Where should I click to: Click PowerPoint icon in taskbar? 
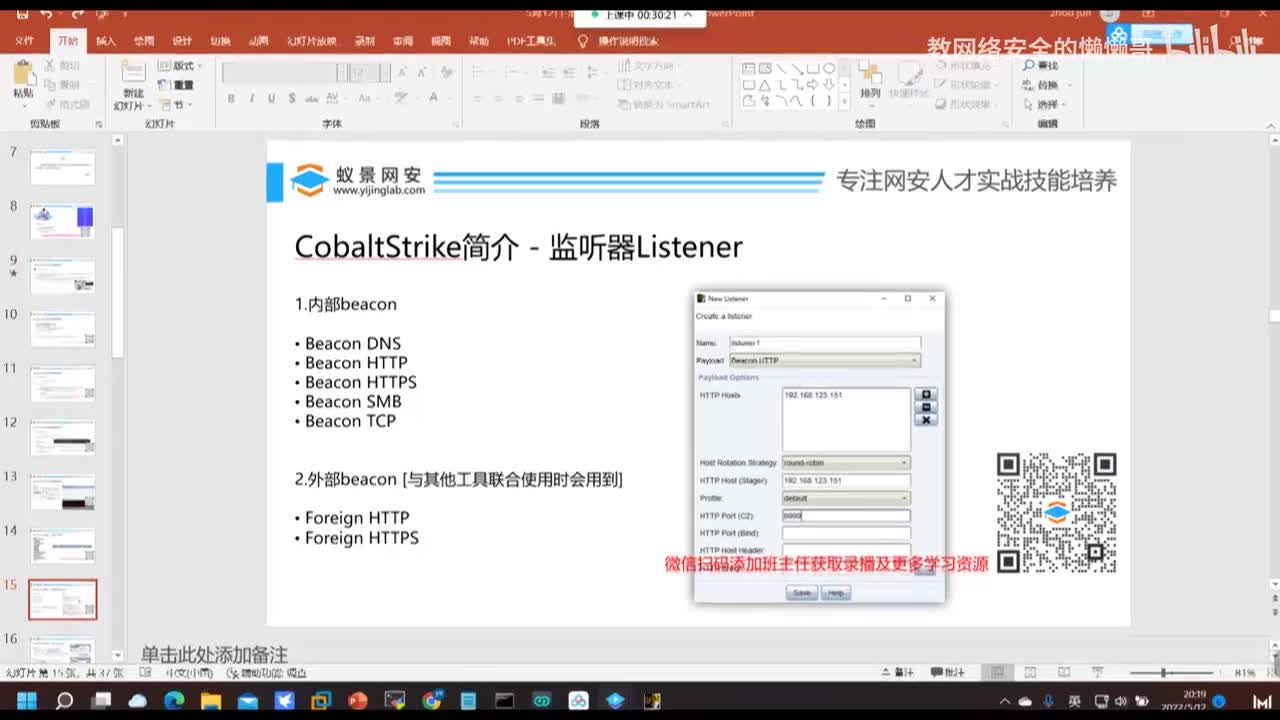point(358,700)
